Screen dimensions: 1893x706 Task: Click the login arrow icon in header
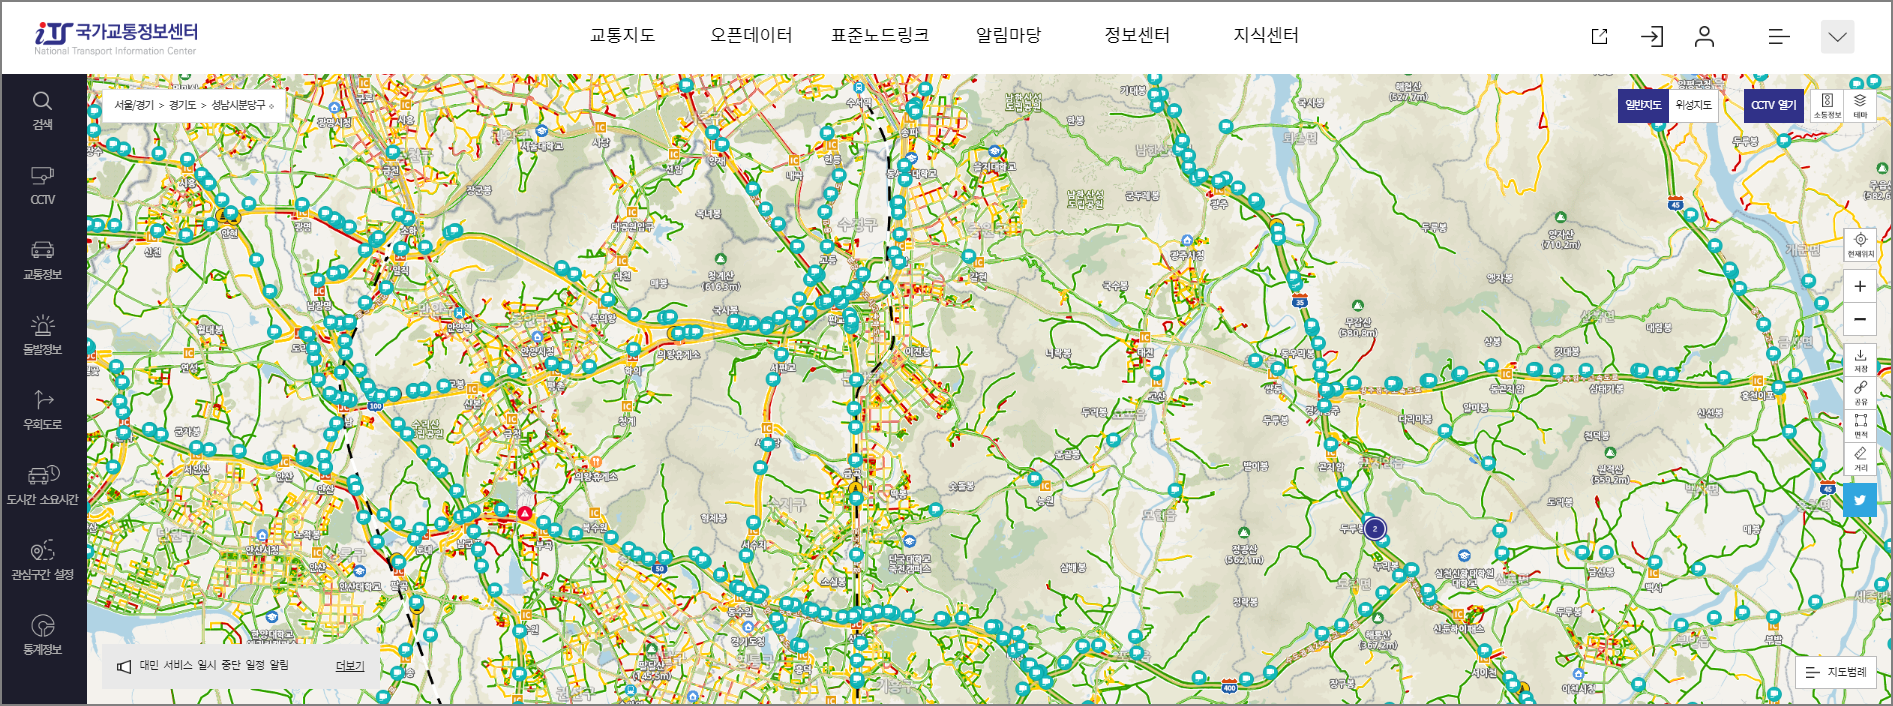point(1652,37)
